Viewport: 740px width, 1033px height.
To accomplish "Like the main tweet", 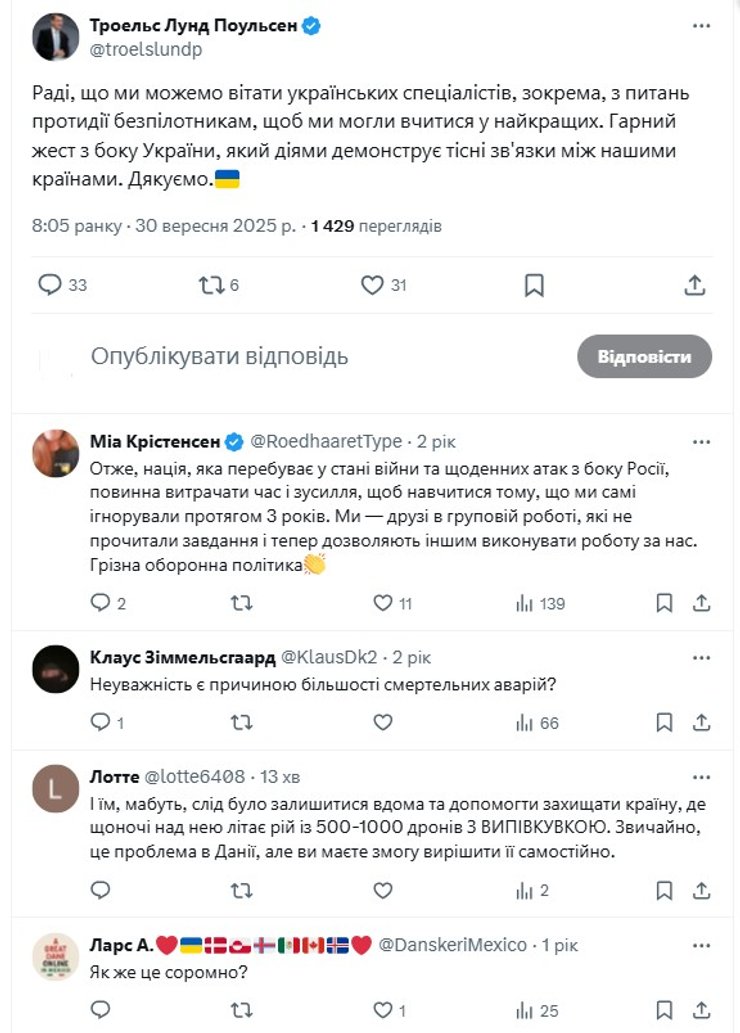I will tap(372, 285).
